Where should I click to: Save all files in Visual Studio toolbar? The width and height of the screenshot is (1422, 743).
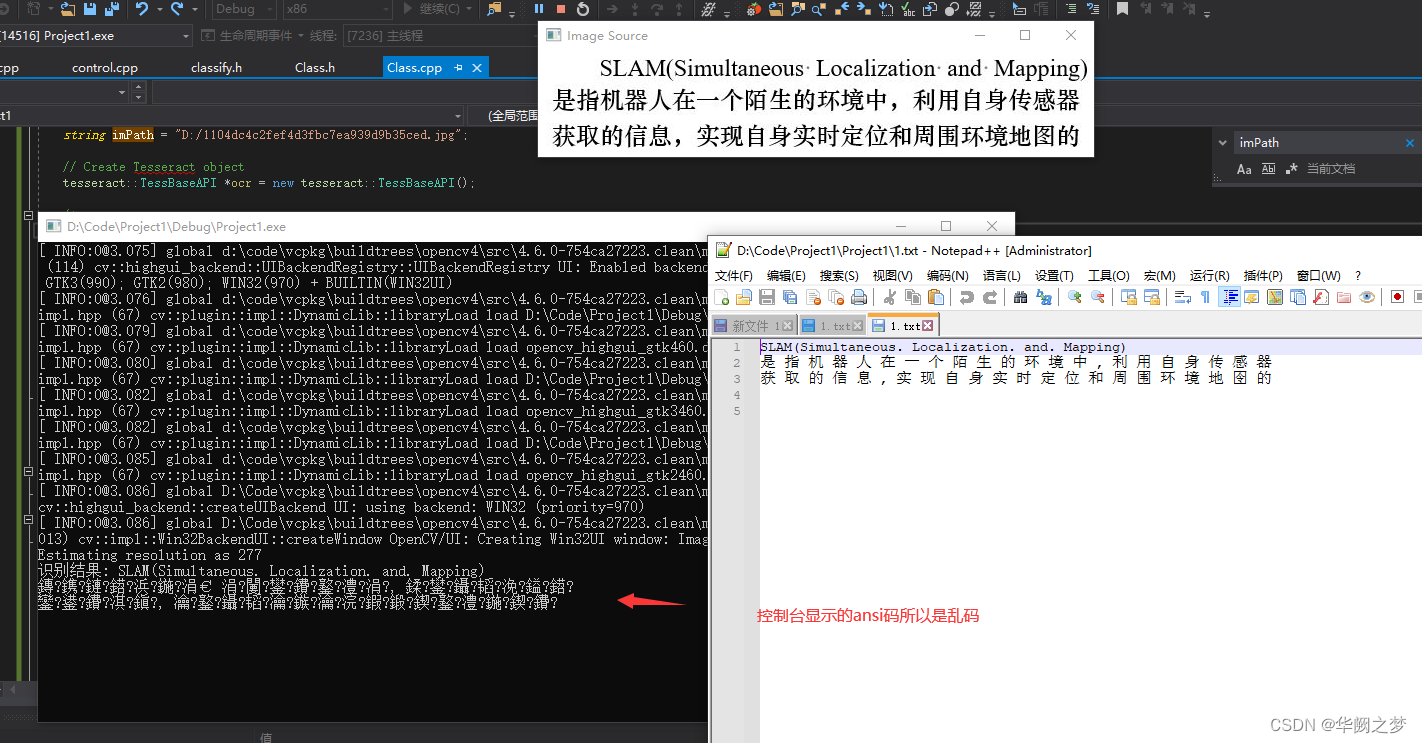(112, 9)
